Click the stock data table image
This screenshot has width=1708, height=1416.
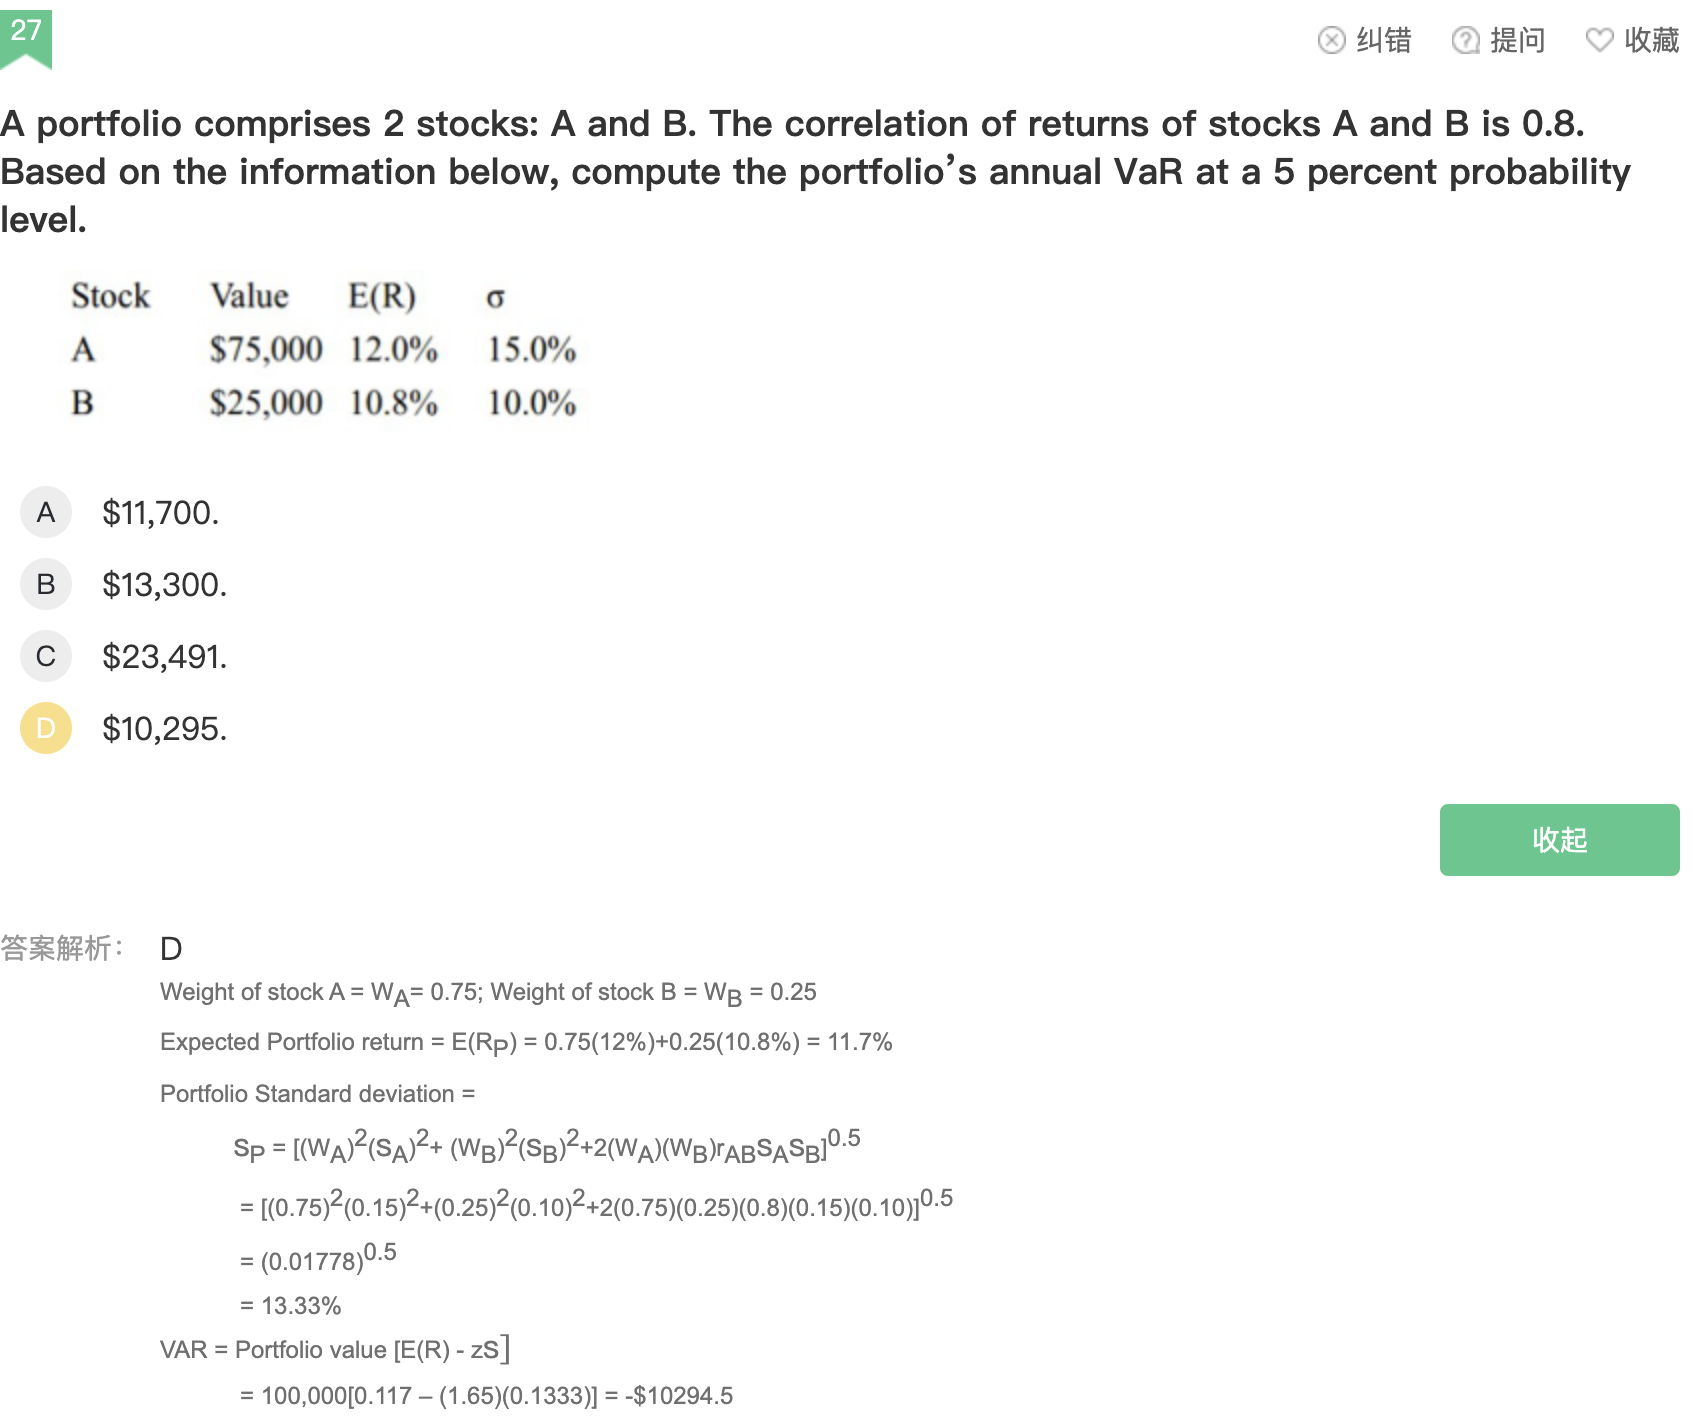324,350
